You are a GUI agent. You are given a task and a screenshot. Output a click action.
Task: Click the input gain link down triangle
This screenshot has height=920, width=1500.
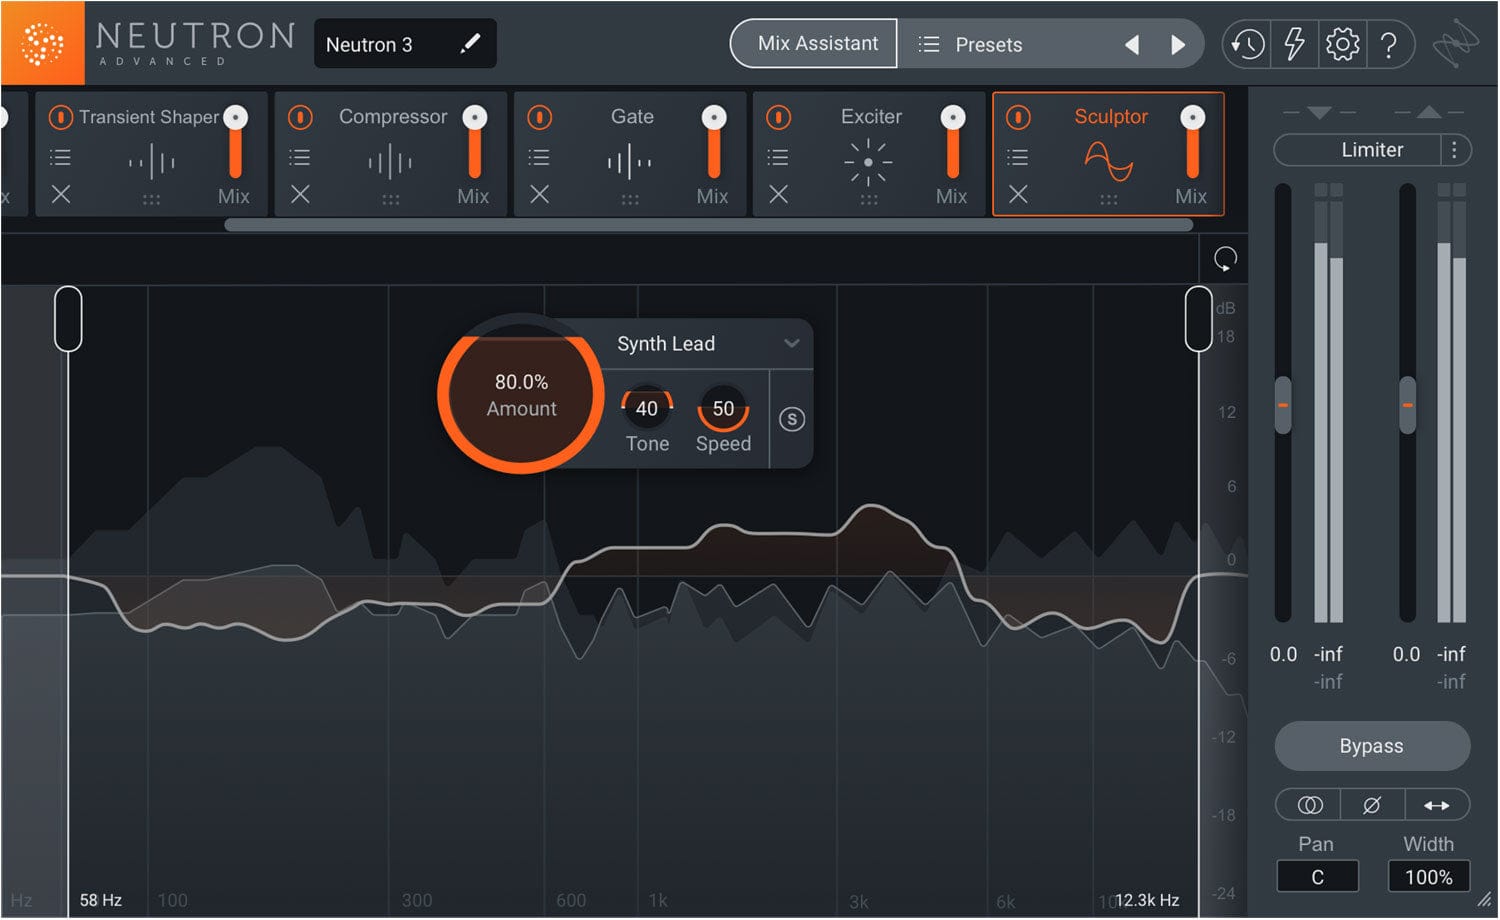click(1319, 112)
